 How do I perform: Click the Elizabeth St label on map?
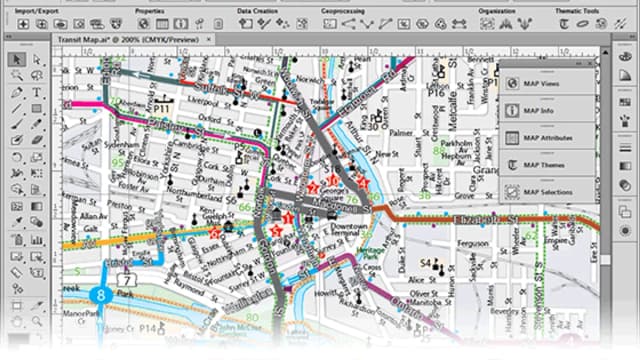(x=485, y=220)
